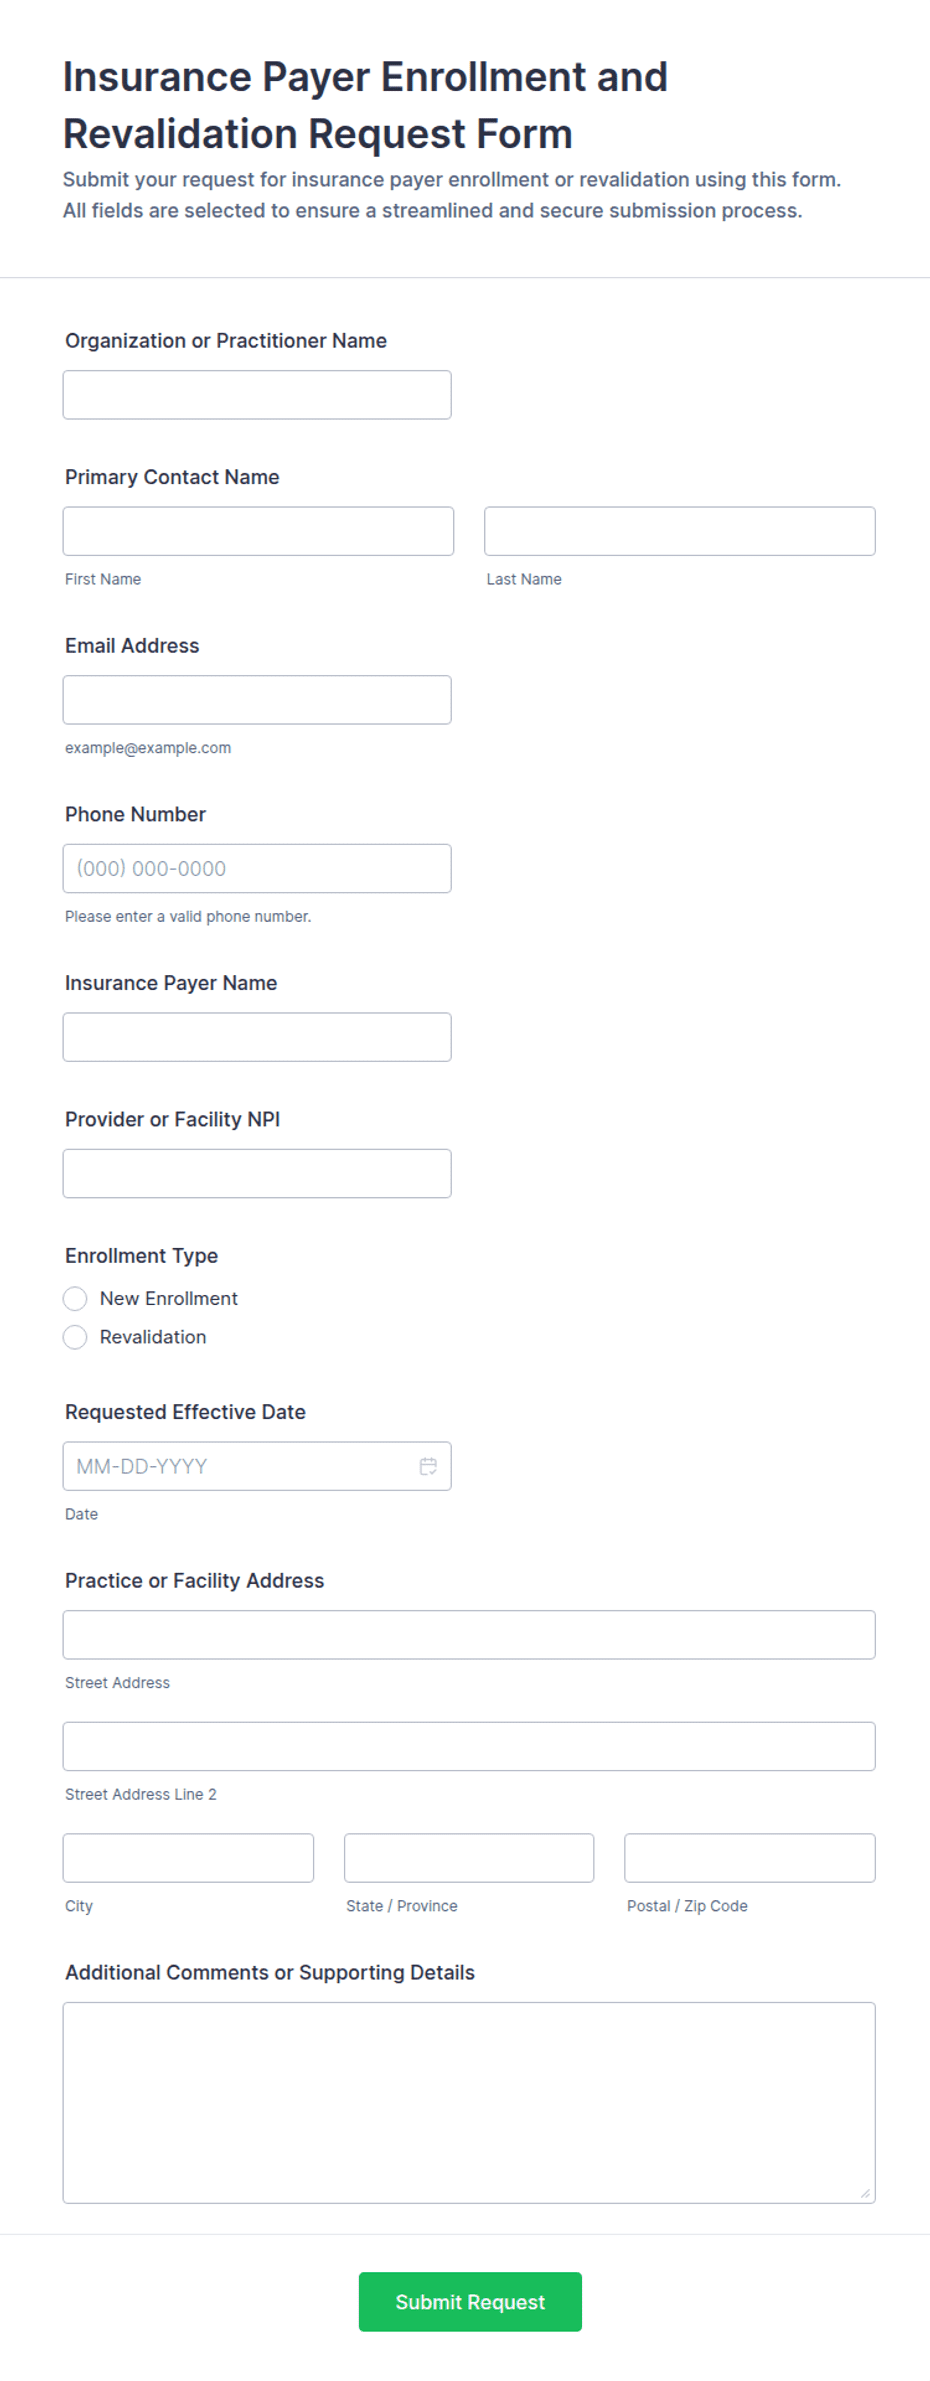Focus the Insurance Payer Name field
The height and width of the screenshot is (2381, 930).
[x=257, y=1037]
